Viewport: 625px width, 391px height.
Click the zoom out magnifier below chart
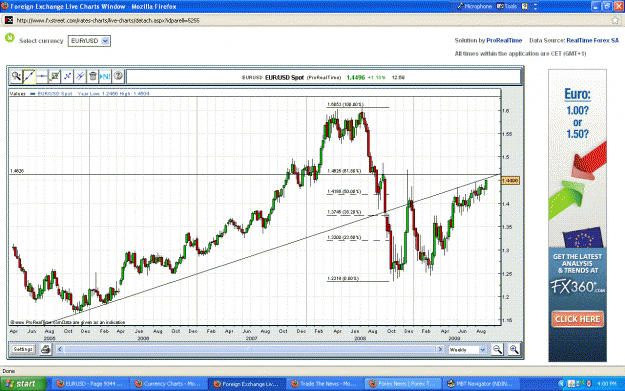[497, 350]
